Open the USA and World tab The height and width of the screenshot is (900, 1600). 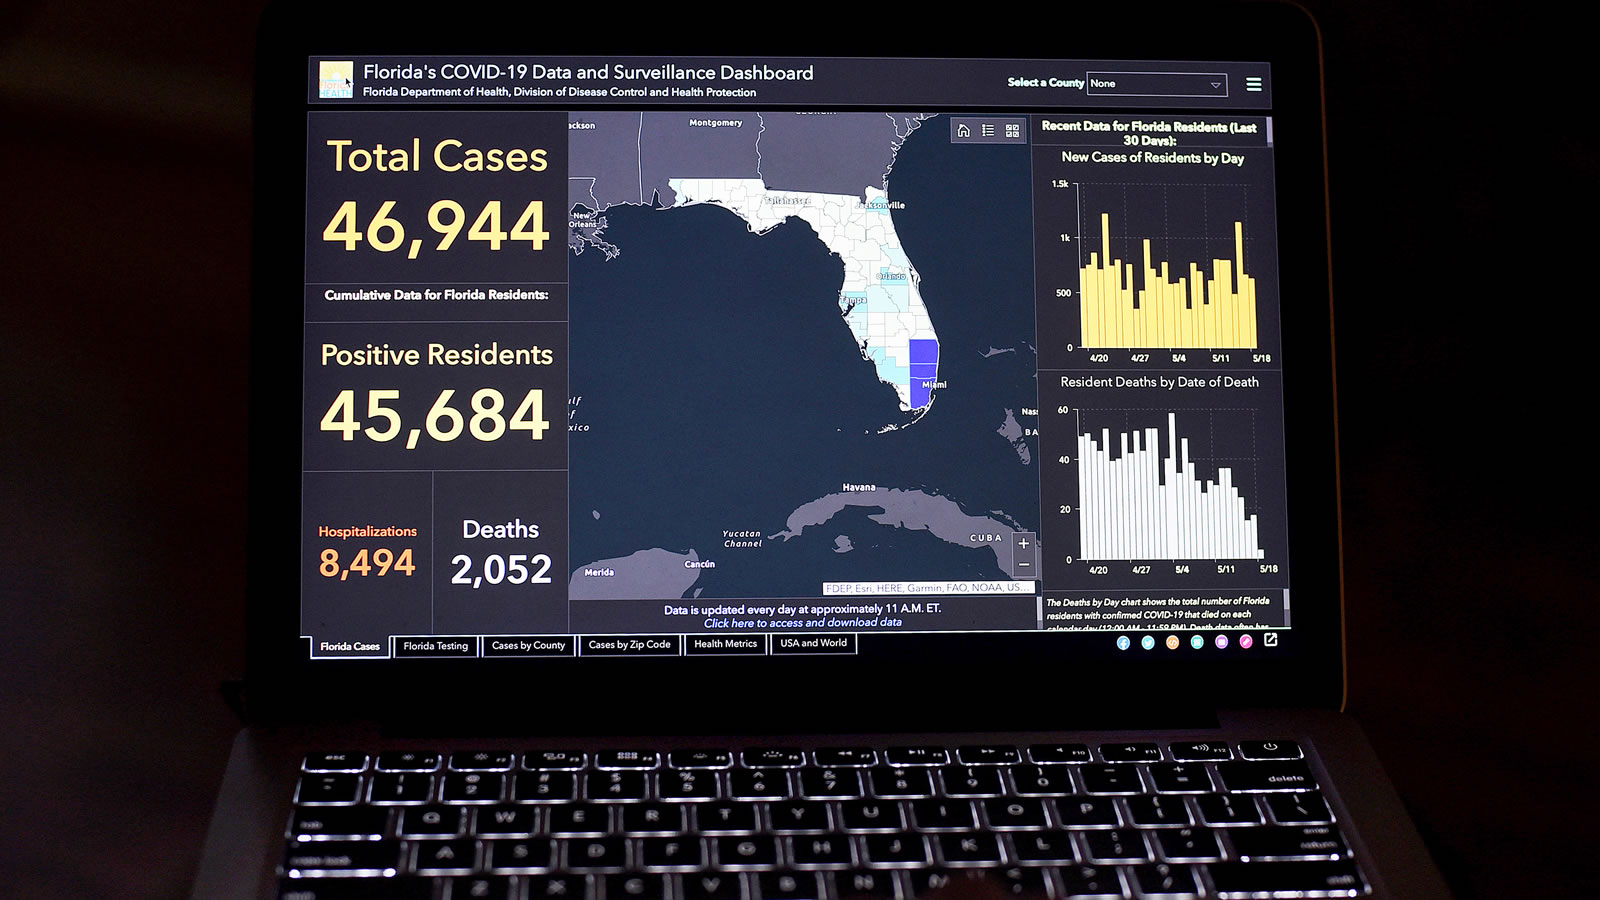tap(813, 643)
